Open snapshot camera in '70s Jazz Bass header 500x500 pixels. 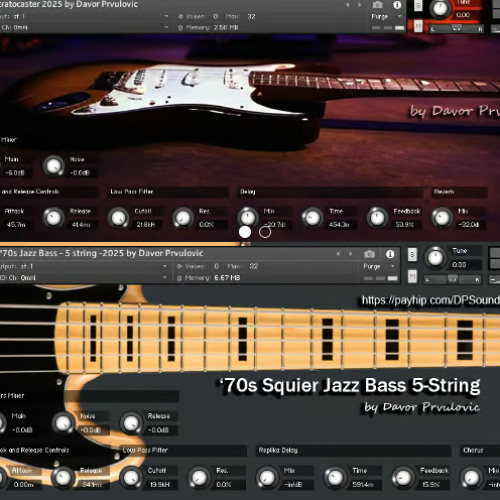[x=369, y=254]
